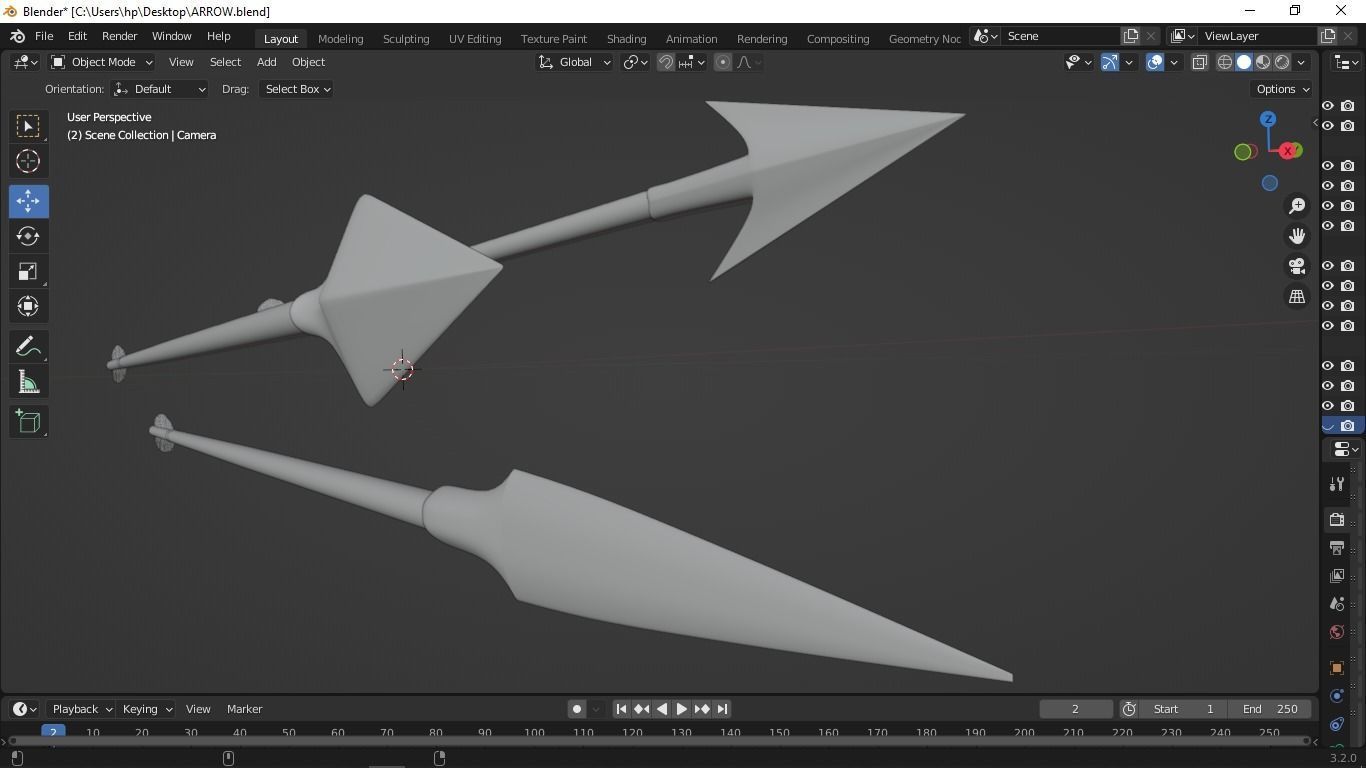Viewport: 1366px width, 768px height.
Task: Open the Transform Orientation dropdown showing Default
Action: pos(160,89)
